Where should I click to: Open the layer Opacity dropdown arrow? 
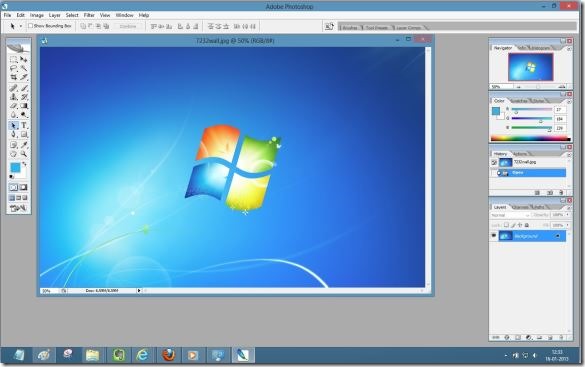point(567,215)
